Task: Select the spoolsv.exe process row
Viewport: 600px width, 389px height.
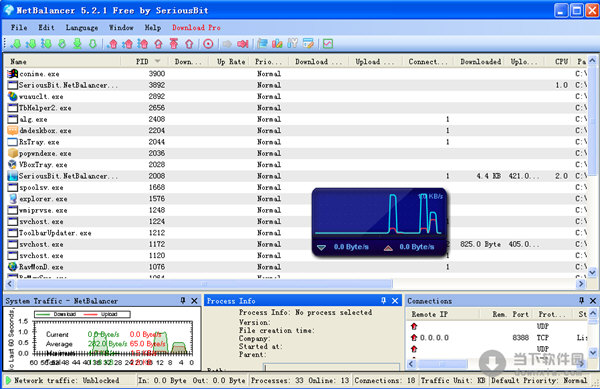Action: click(x=297, y=187)
